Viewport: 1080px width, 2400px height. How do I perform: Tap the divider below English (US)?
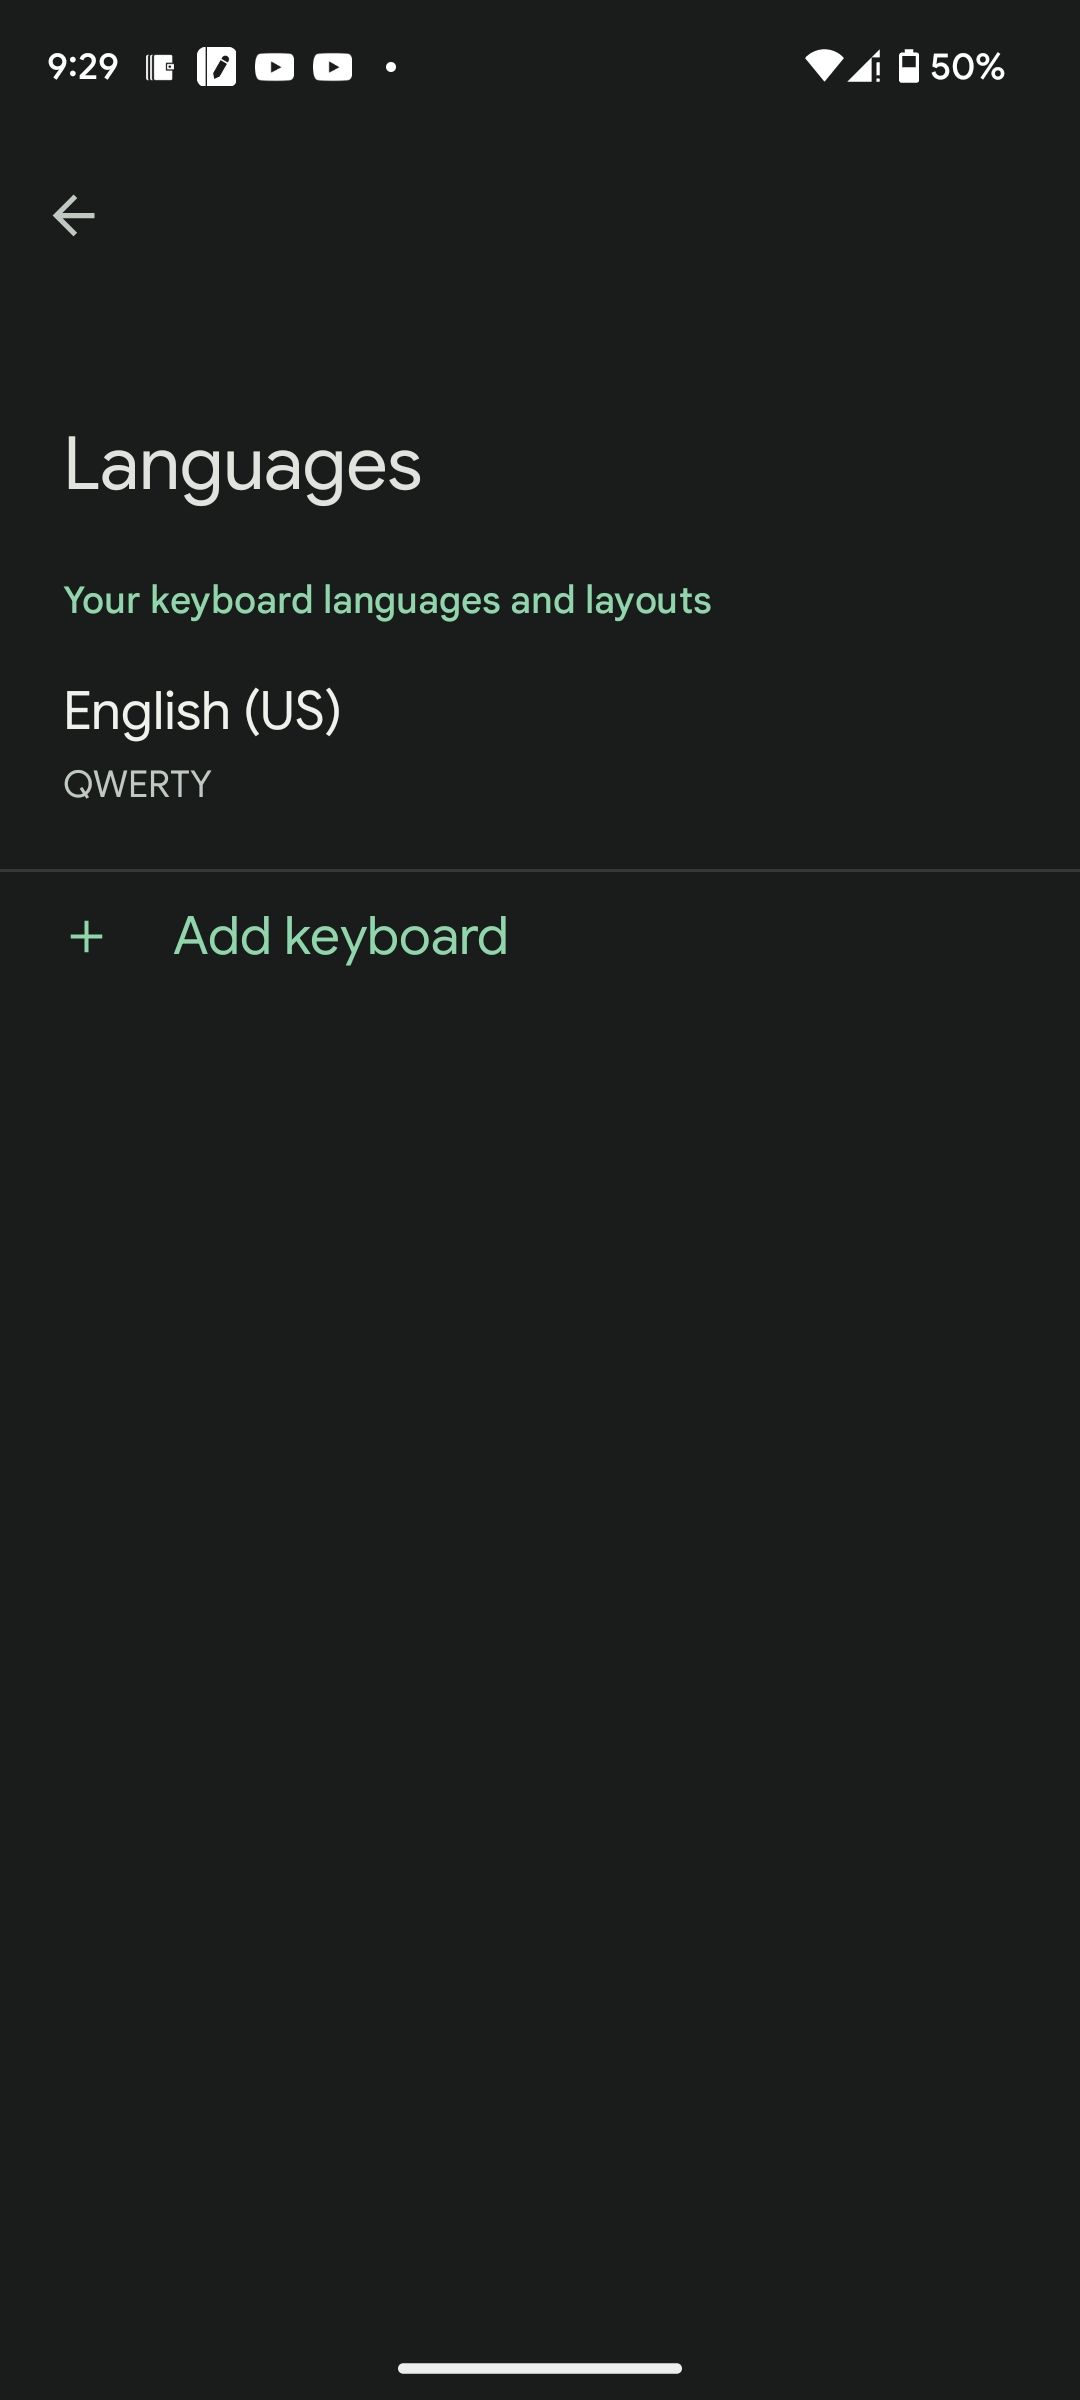coord(540,869)
